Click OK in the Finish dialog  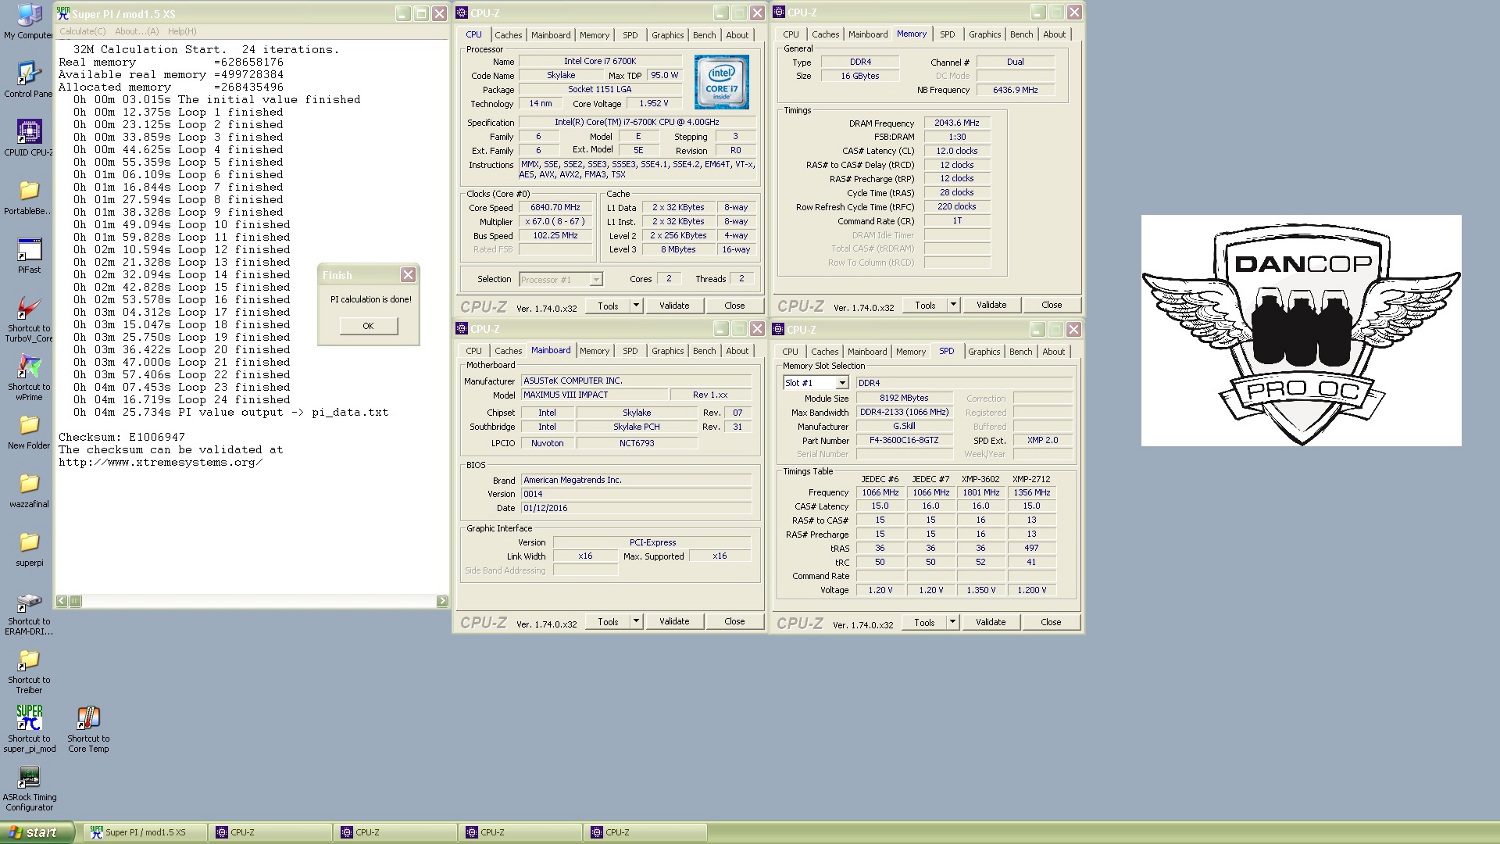(x=368, y=326)
